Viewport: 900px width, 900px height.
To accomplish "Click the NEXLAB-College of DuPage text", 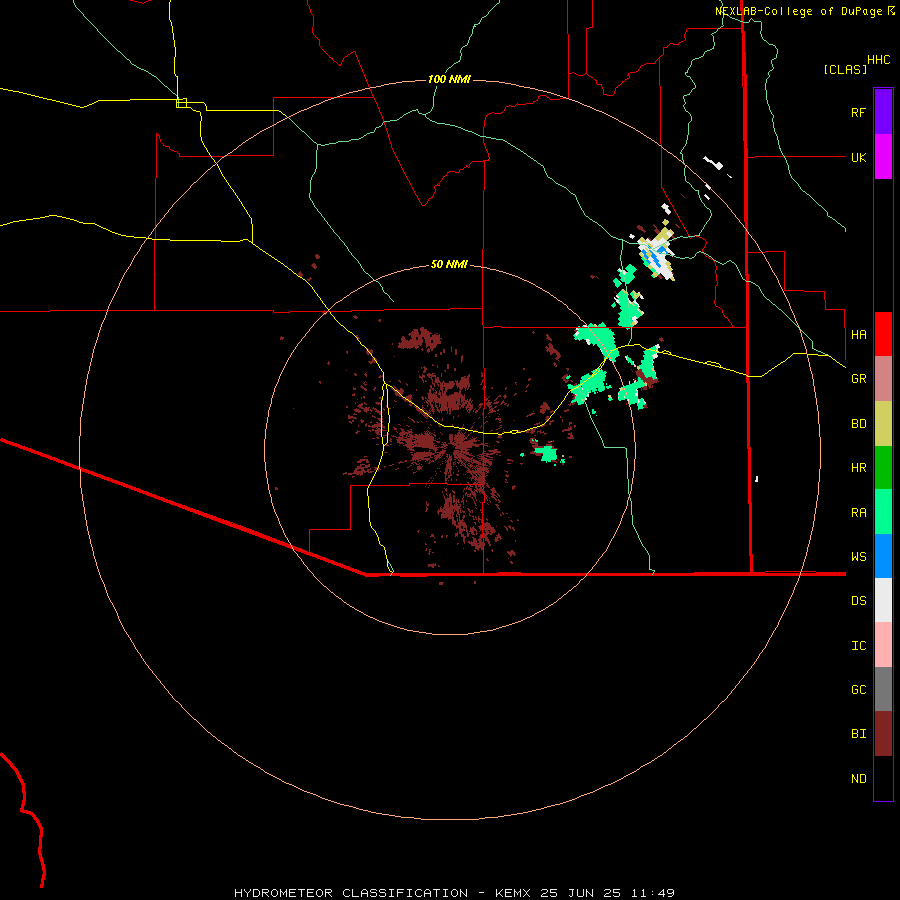I will click(x=798, y=11).
